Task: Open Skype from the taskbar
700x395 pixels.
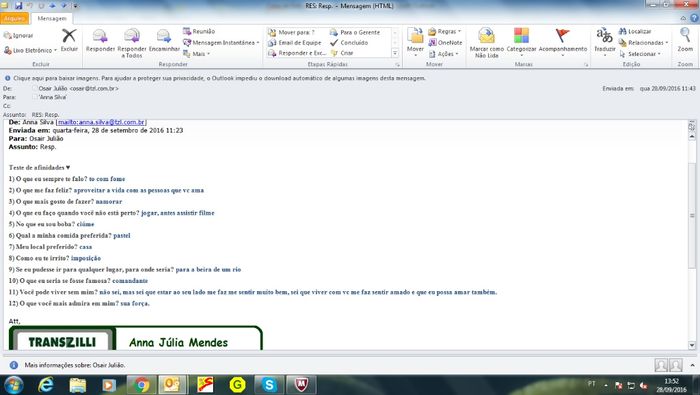Action: (x=269, y=385)
